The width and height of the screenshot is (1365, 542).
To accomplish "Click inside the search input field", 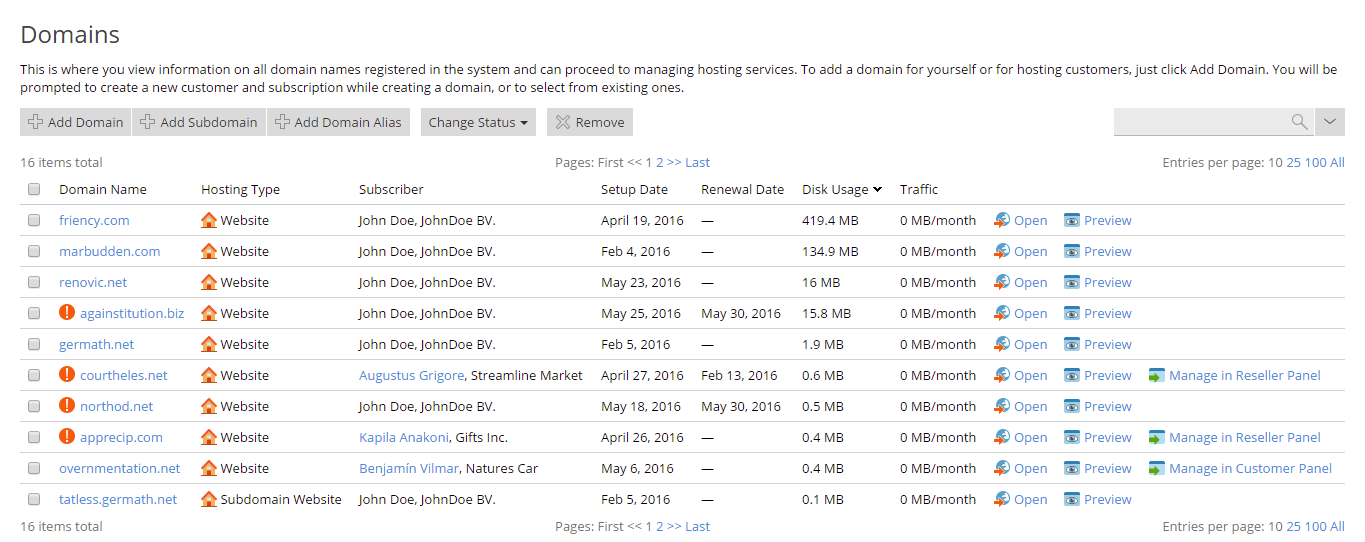I will [1200, 122].
